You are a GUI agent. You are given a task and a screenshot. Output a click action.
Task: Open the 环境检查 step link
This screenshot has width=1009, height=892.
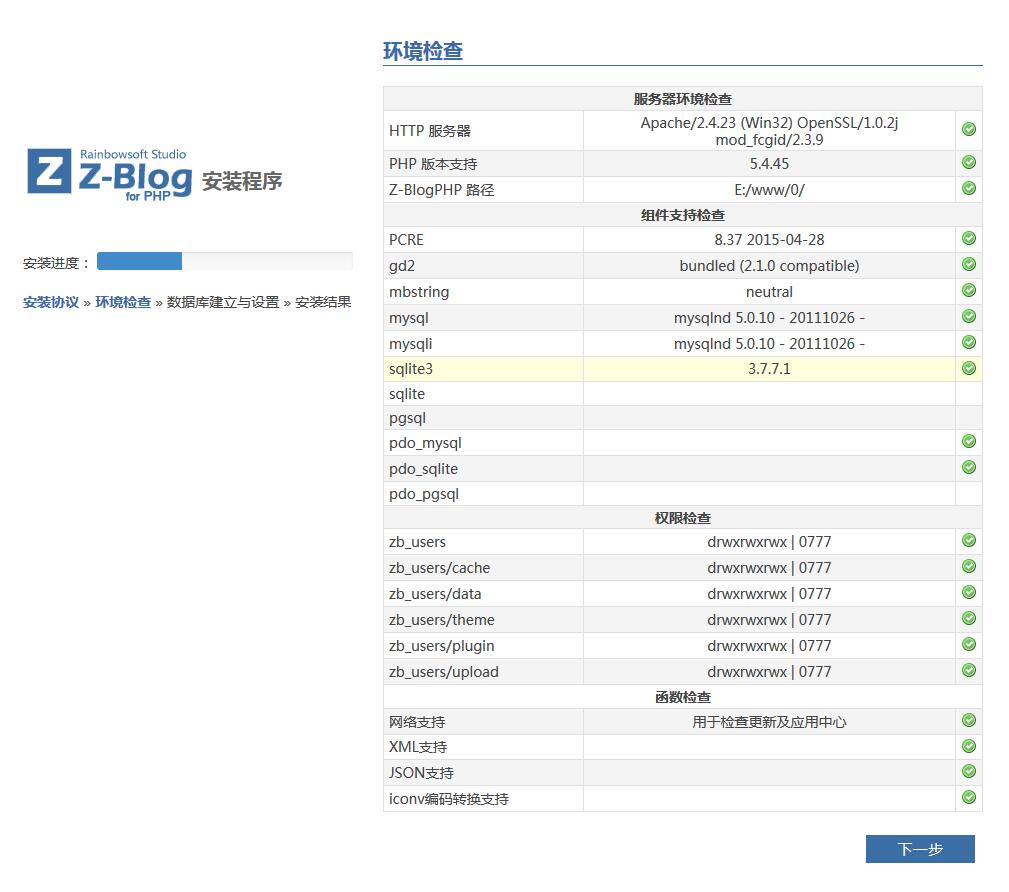(123, 302)
